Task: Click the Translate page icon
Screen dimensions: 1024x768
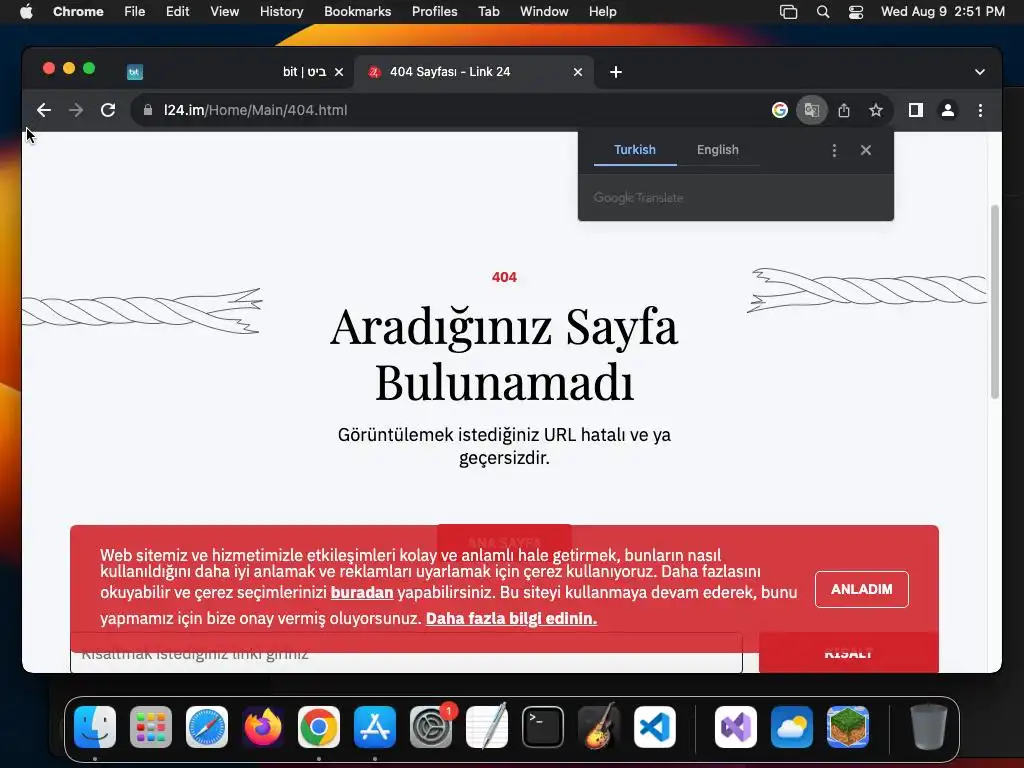Action: tap(812, 110)
